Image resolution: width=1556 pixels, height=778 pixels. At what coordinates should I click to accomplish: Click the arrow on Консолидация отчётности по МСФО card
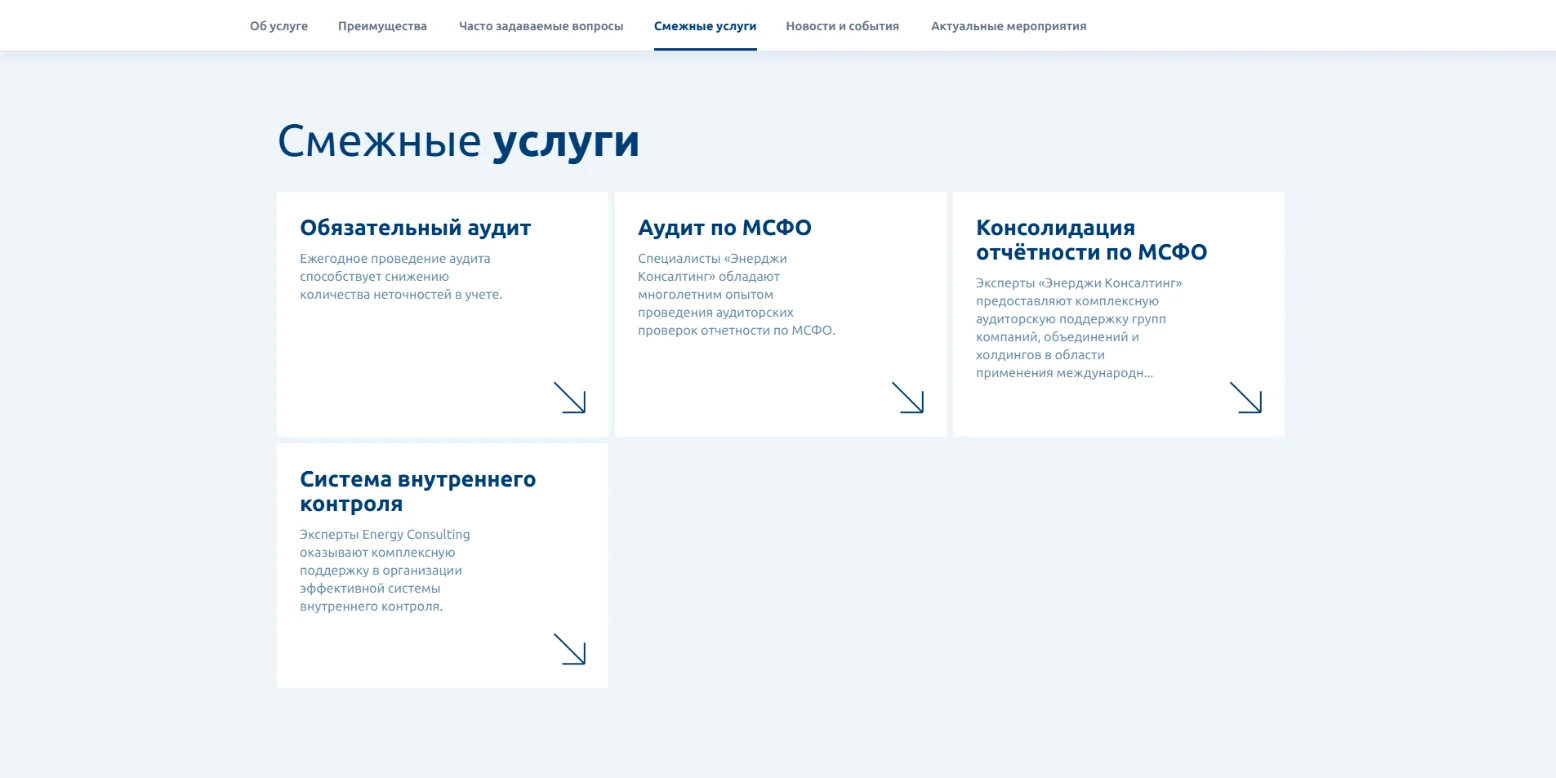[1245, 397]
